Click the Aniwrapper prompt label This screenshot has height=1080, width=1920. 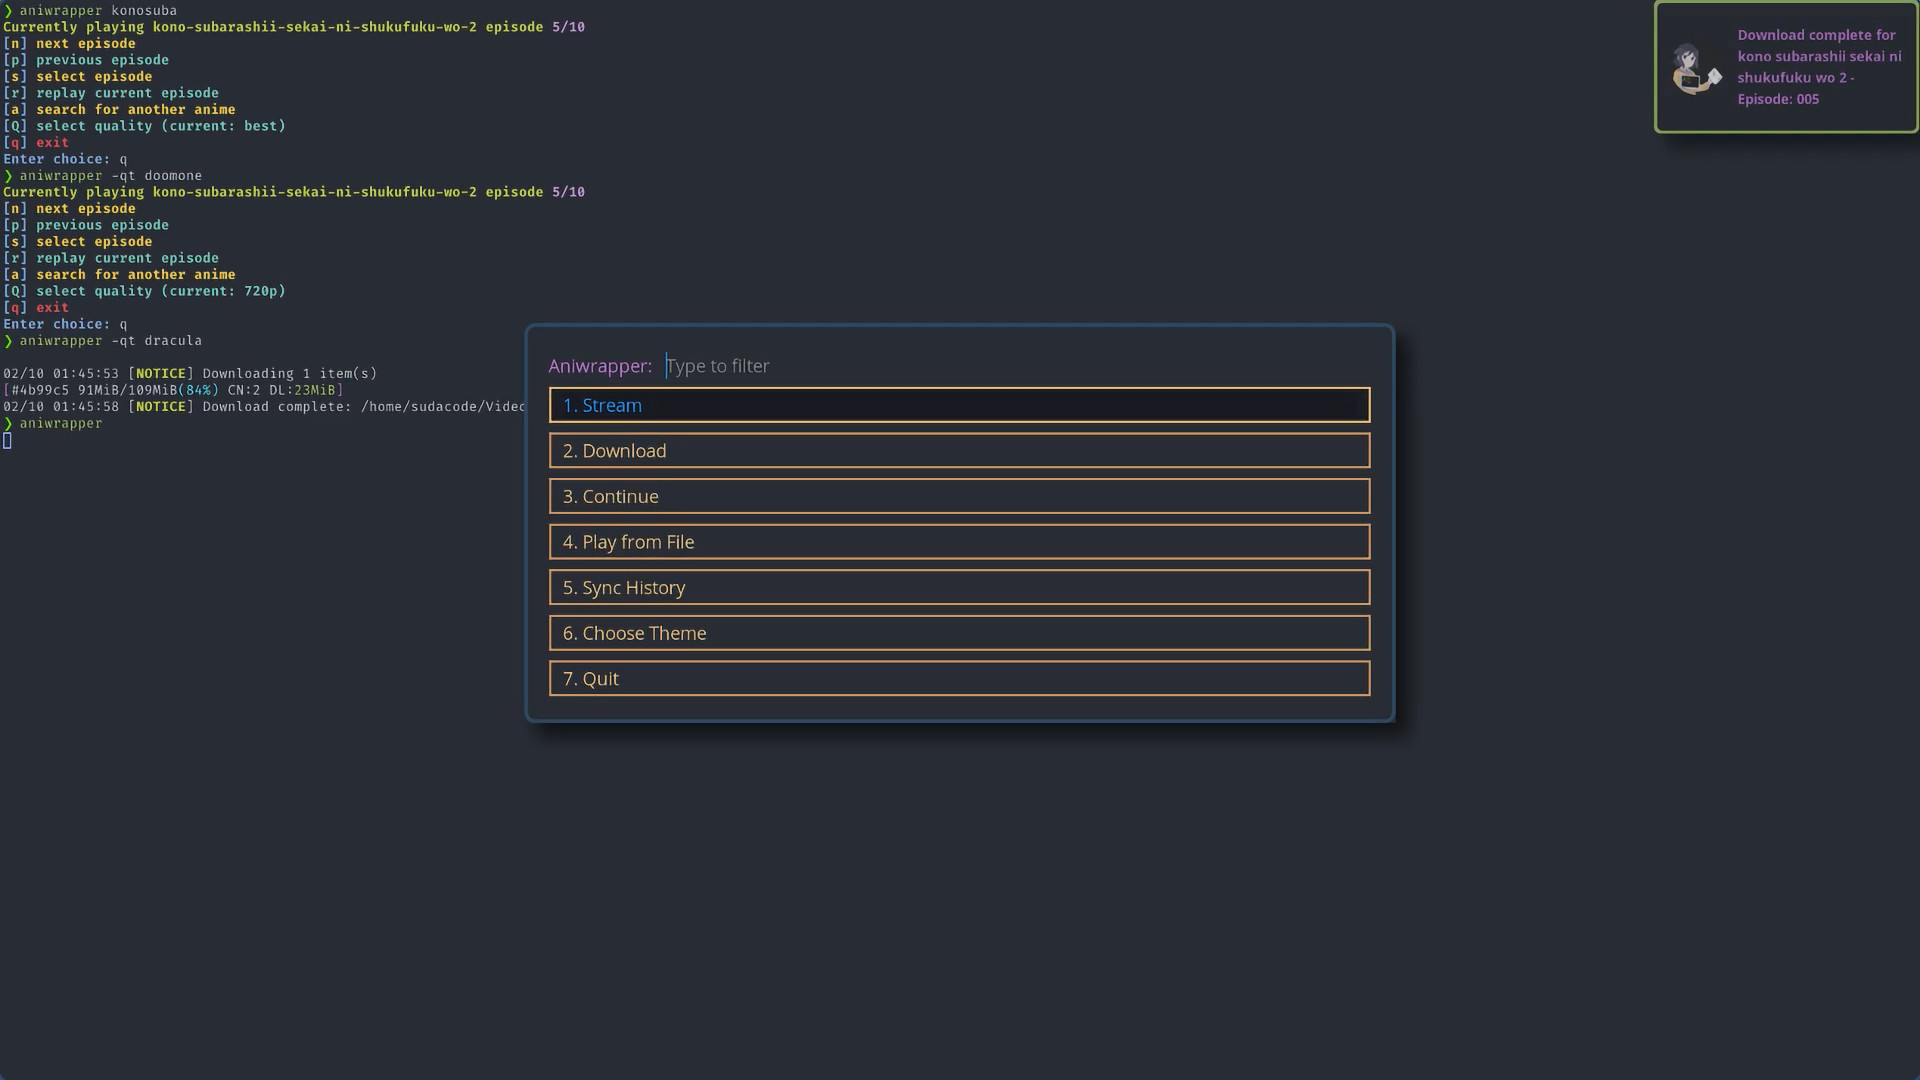pos(599,366)
